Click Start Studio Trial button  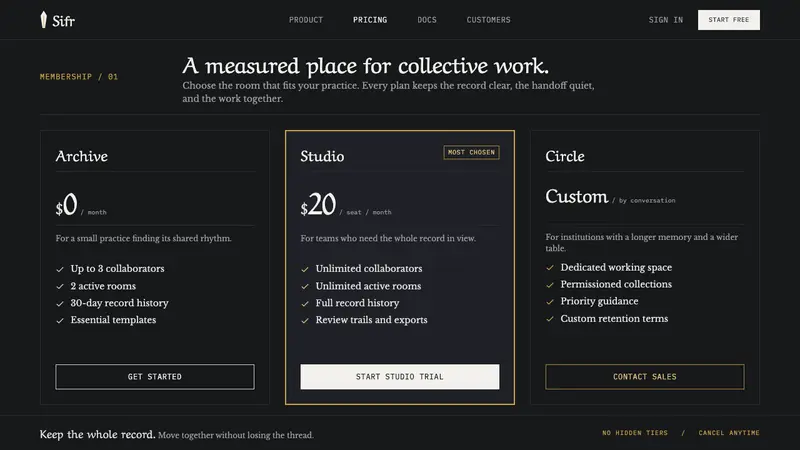pos(399,377)
